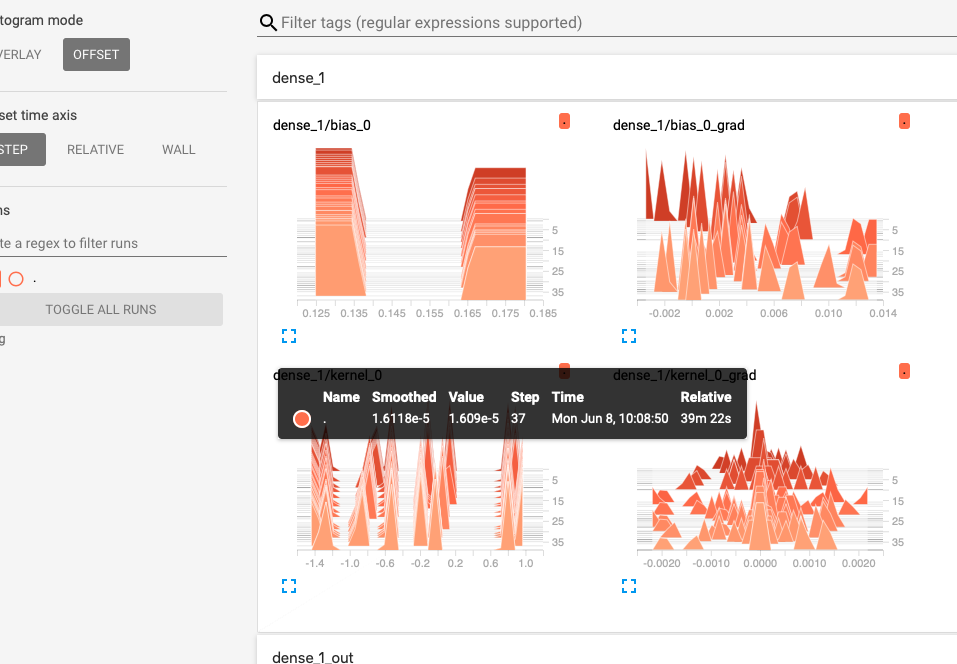
Task: Toggle the run radio circle for '.'
Action: (16, 279)
